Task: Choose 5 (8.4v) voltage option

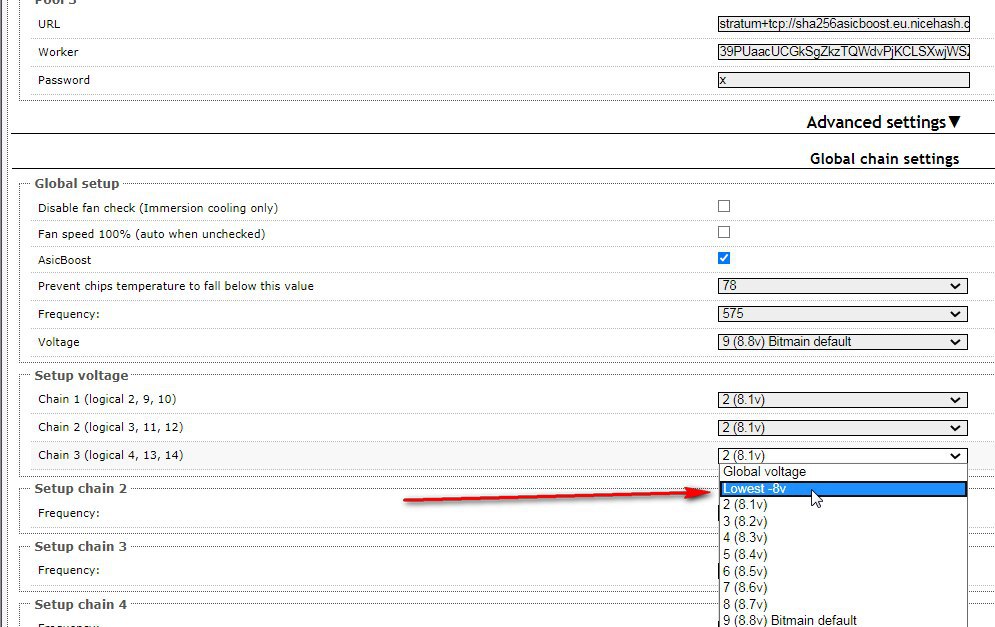Action: 843,555
